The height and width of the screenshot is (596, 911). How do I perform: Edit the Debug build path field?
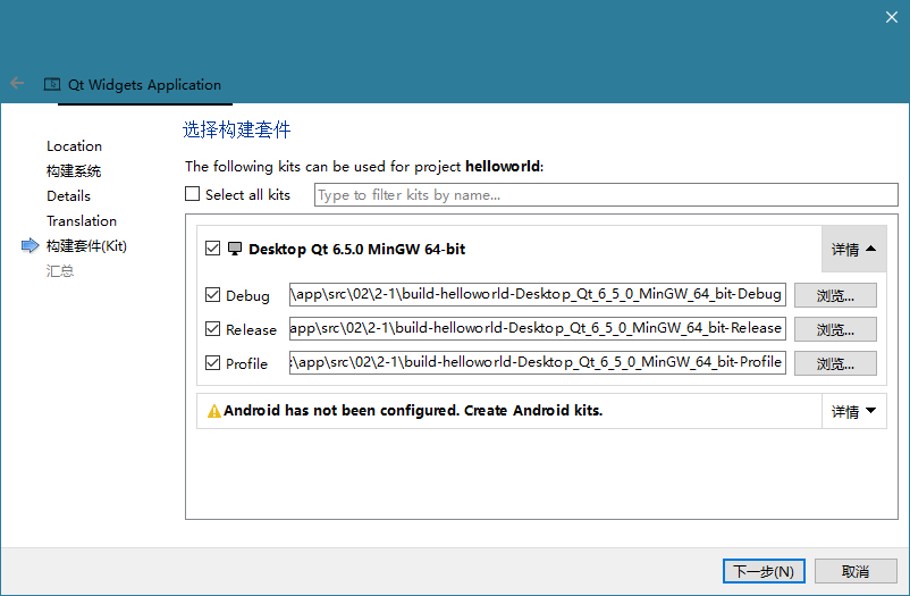[537, 295]
